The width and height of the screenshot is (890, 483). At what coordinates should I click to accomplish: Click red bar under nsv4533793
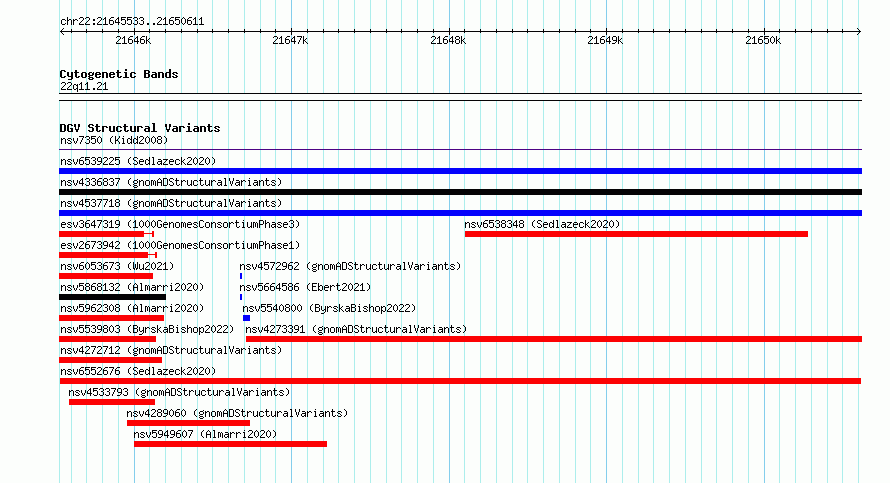pos(112,402)
